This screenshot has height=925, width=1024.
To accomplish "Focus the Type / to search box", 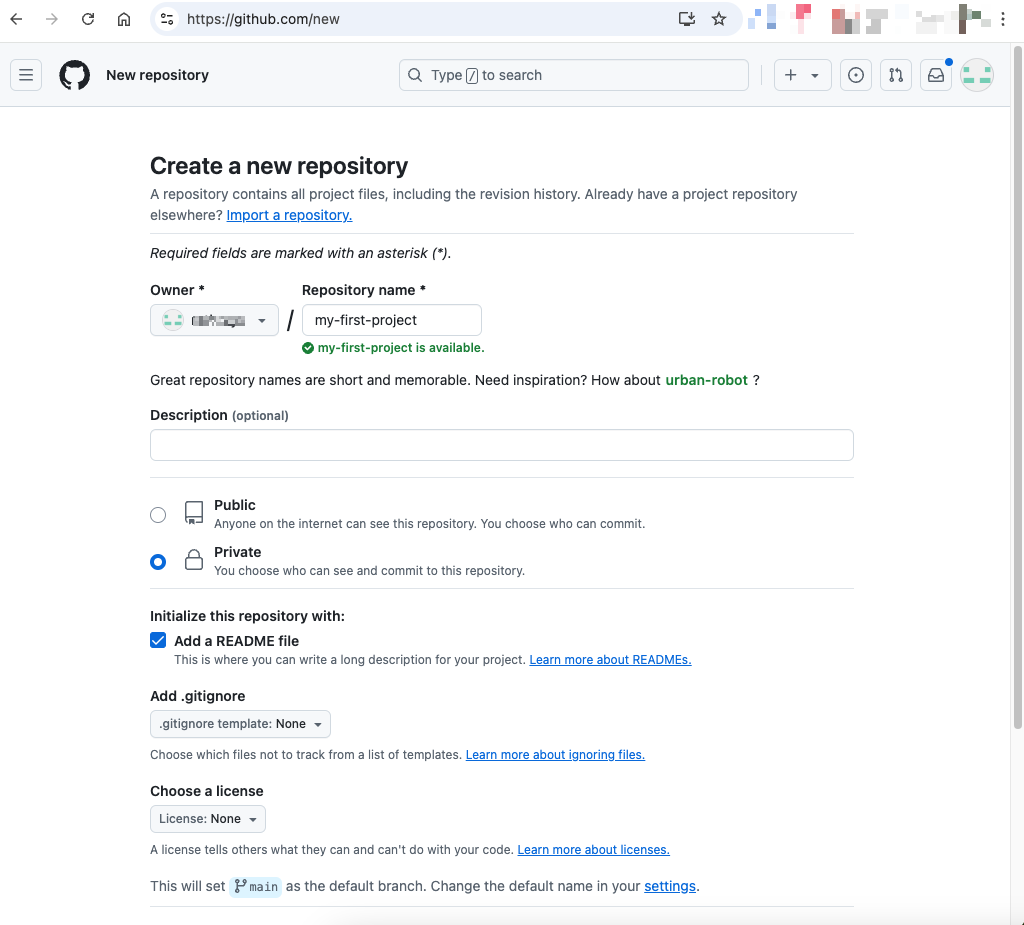I will click(x=573, y=75).
